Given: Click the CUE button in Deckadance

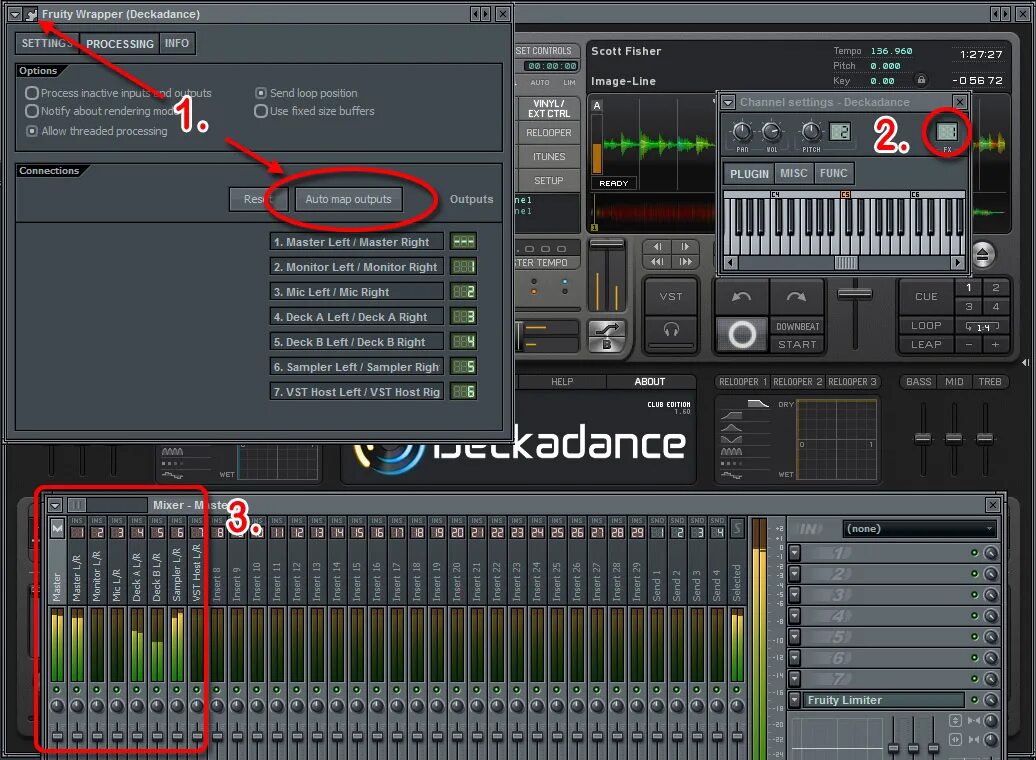Looking at the screenshot, I should (x=926, y=297).
